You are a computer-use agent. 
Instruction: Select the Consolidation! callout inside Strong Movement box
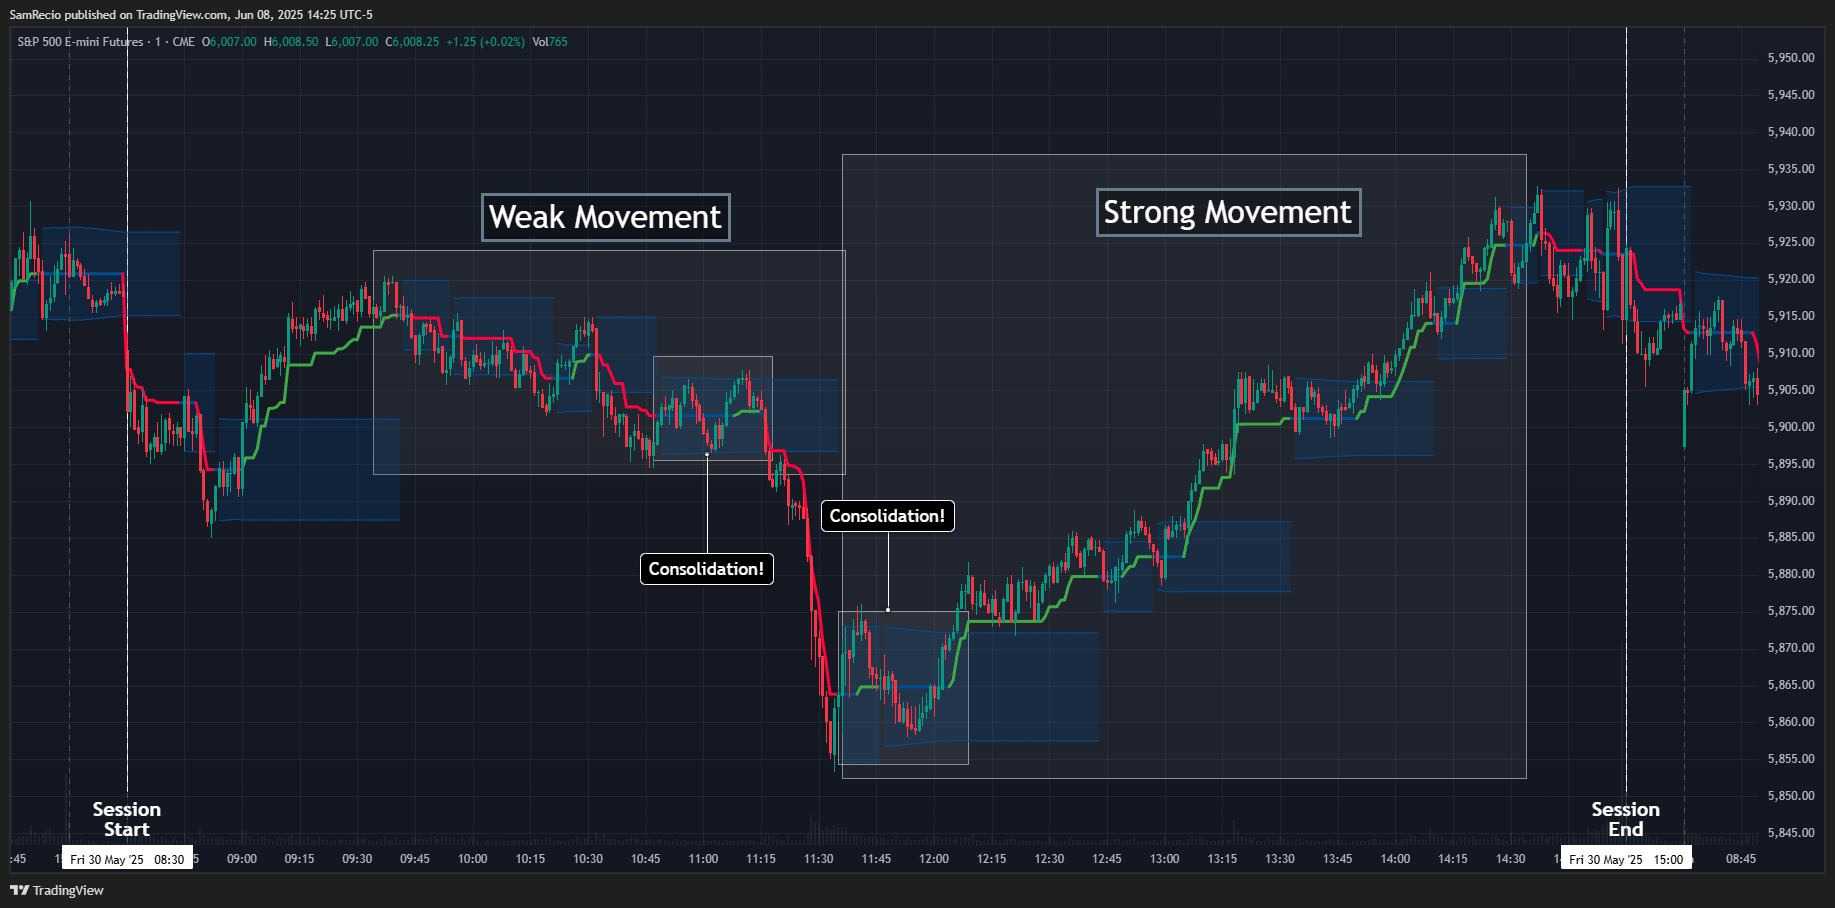[887, 516]
